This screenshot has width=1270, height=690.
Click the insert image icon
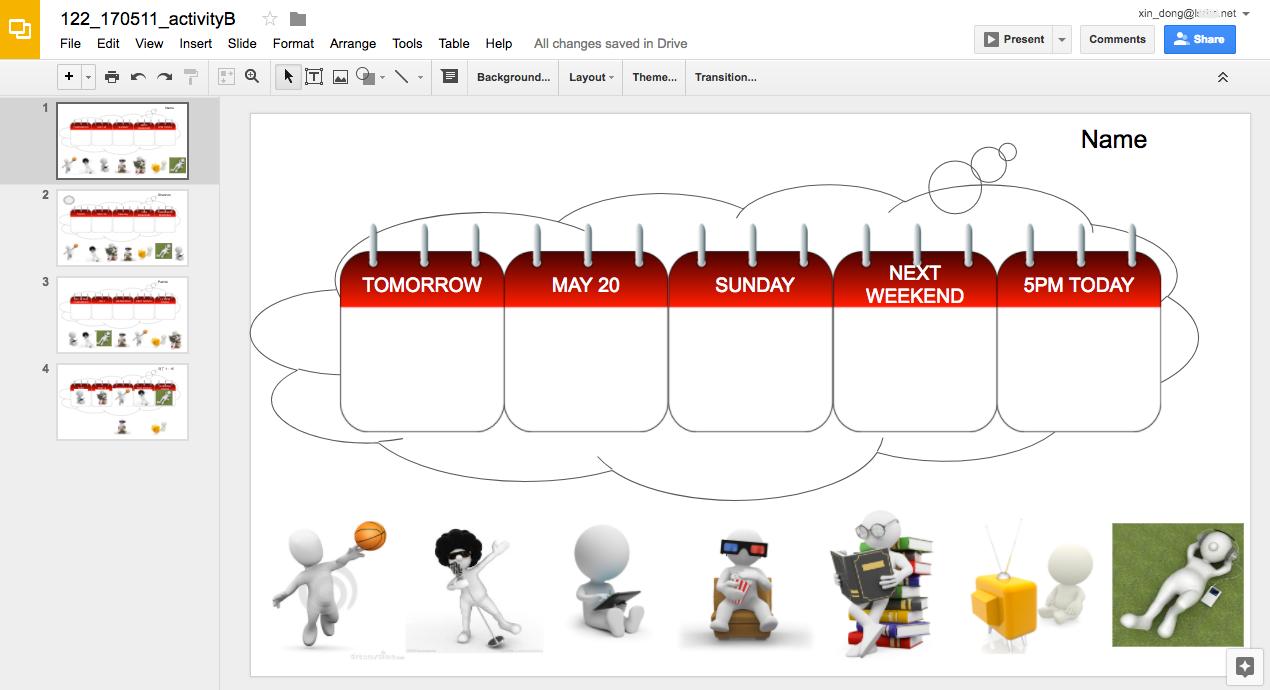(340, 77)
